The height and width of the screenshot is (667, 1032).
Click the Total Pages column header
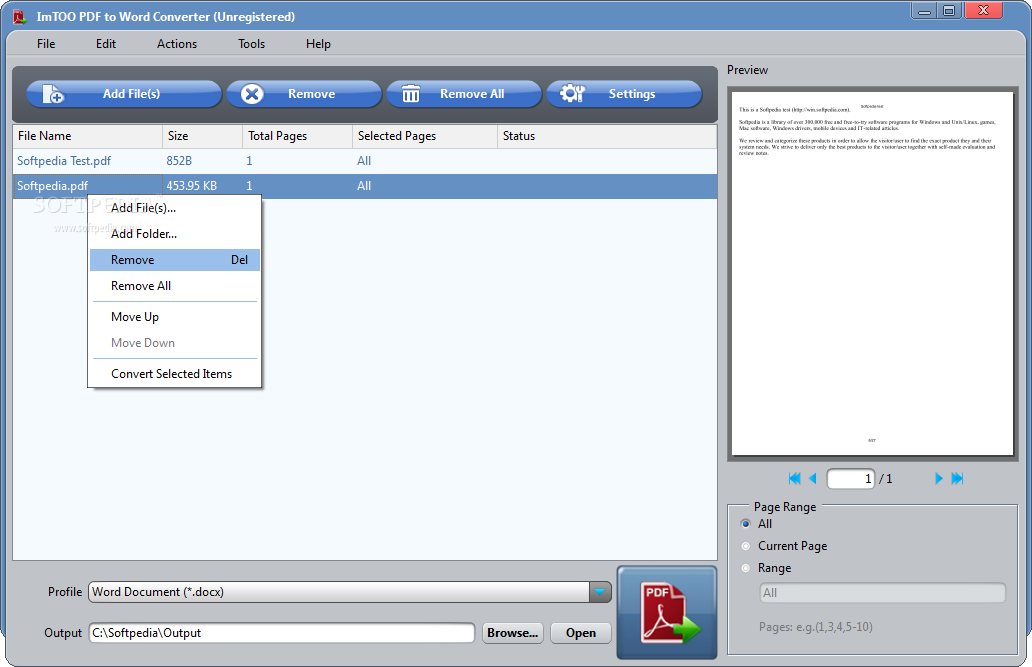pyautogui.click(x=297, y=136)
